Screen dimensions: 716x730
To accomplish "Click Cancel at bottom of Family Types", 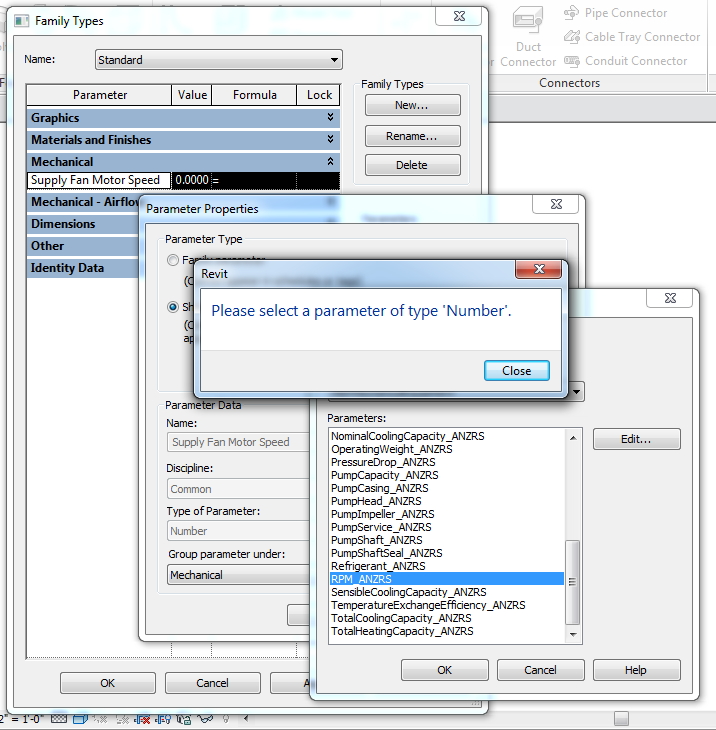I will (212, 683).
